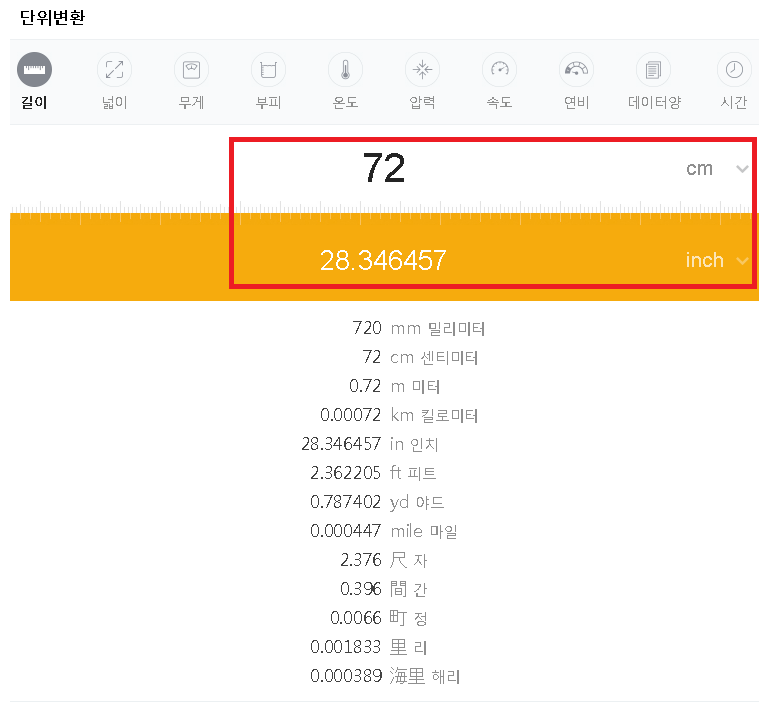Select the 28.346457 in 인치 row
Viewport: 759px width, 706px height.
point(370,444)
